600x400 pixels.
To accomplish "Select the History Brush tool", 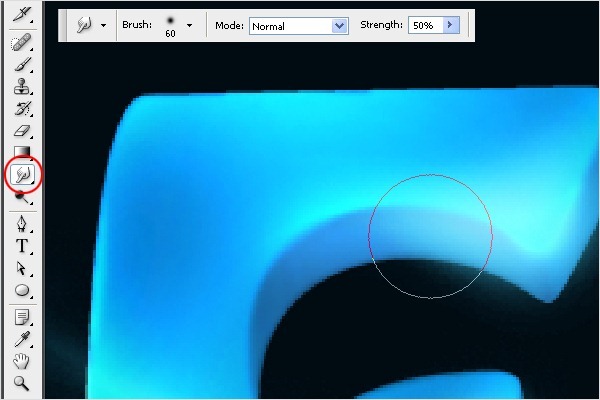I will click(x=22, y=109).
